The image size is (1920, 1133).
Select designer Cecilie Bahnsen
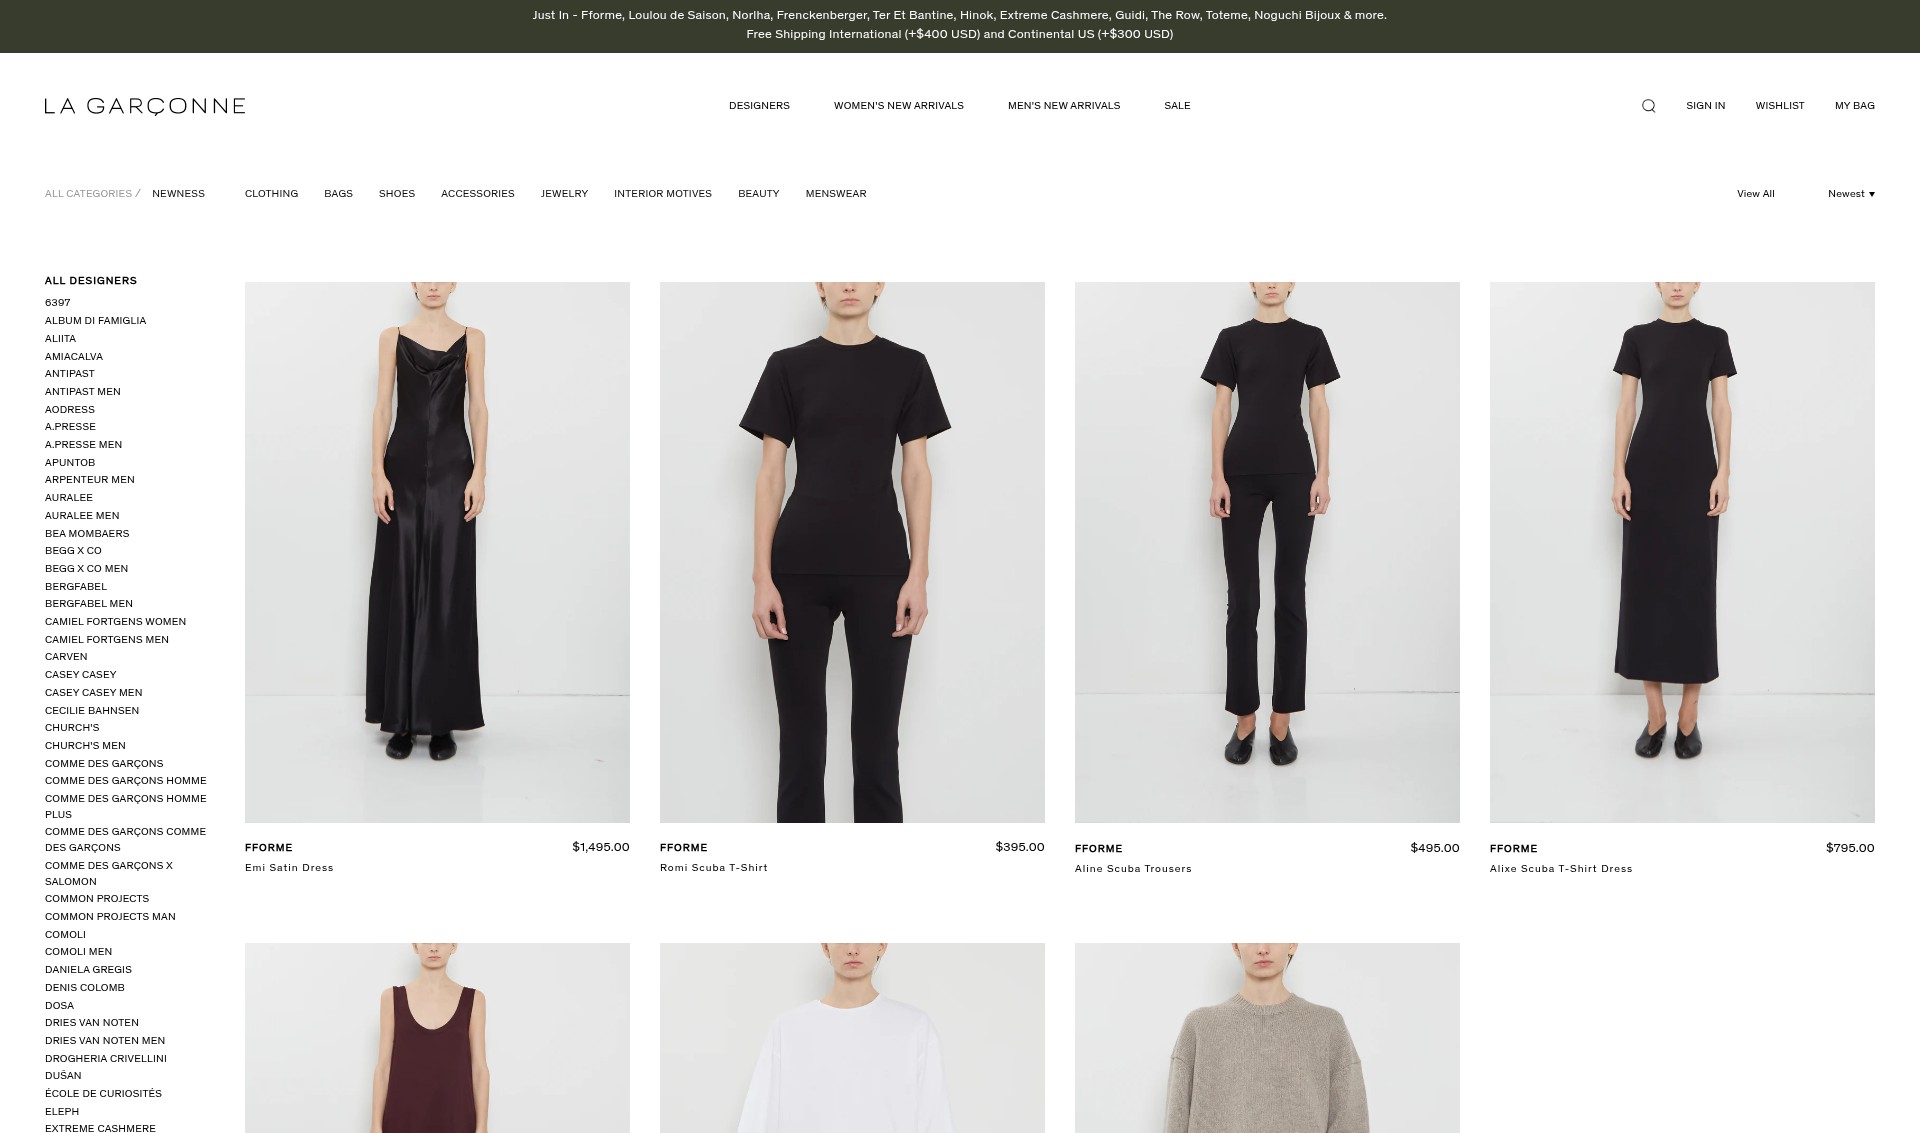coord(92,711)
